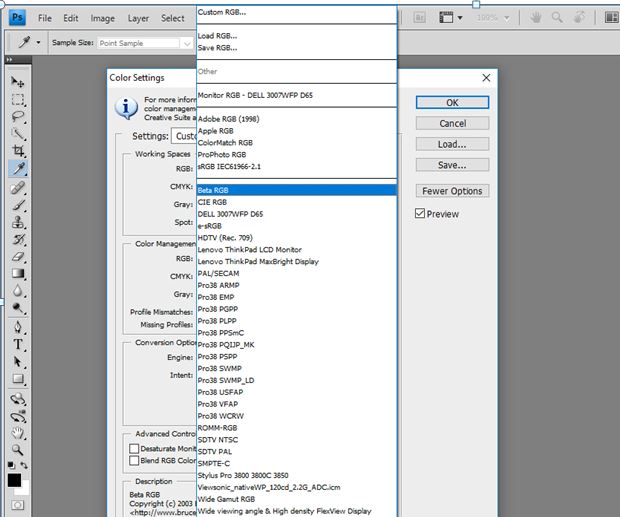Select the Path Selection tool
This screenshot has width=620, height=517.
pos(17,362)
